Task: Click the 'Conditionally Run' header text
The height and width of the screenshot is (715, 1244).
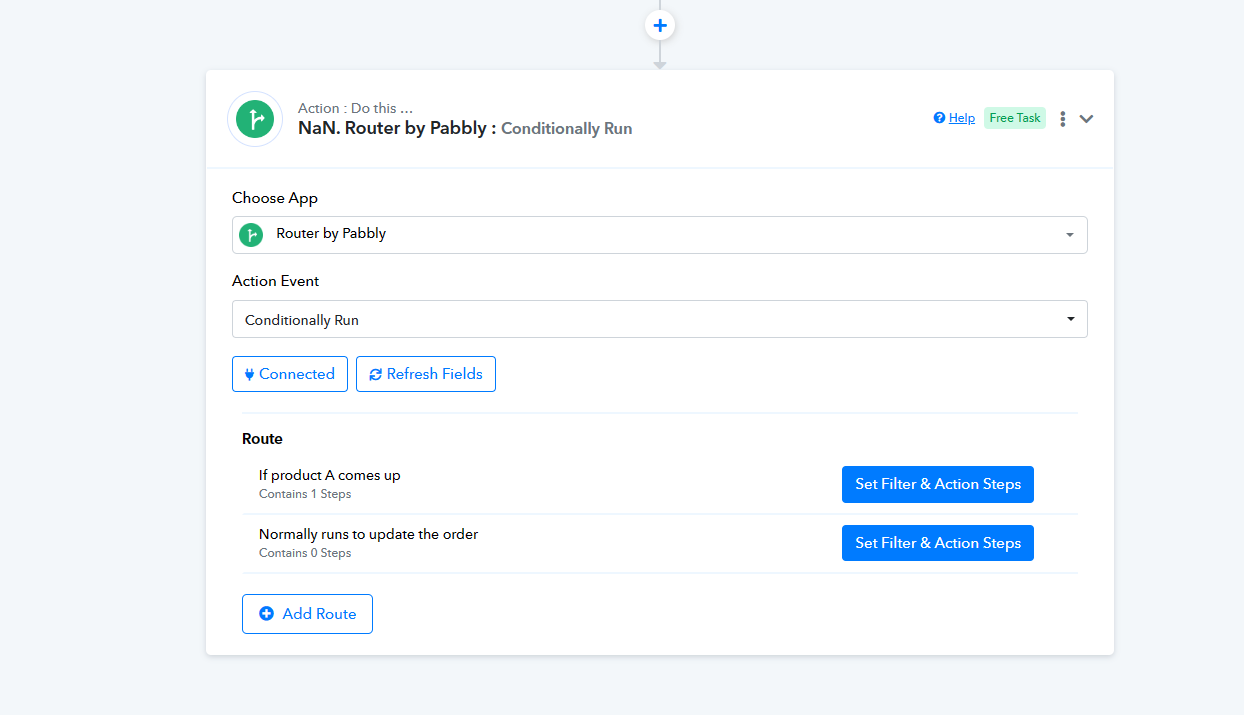Action: click(567, 128)
